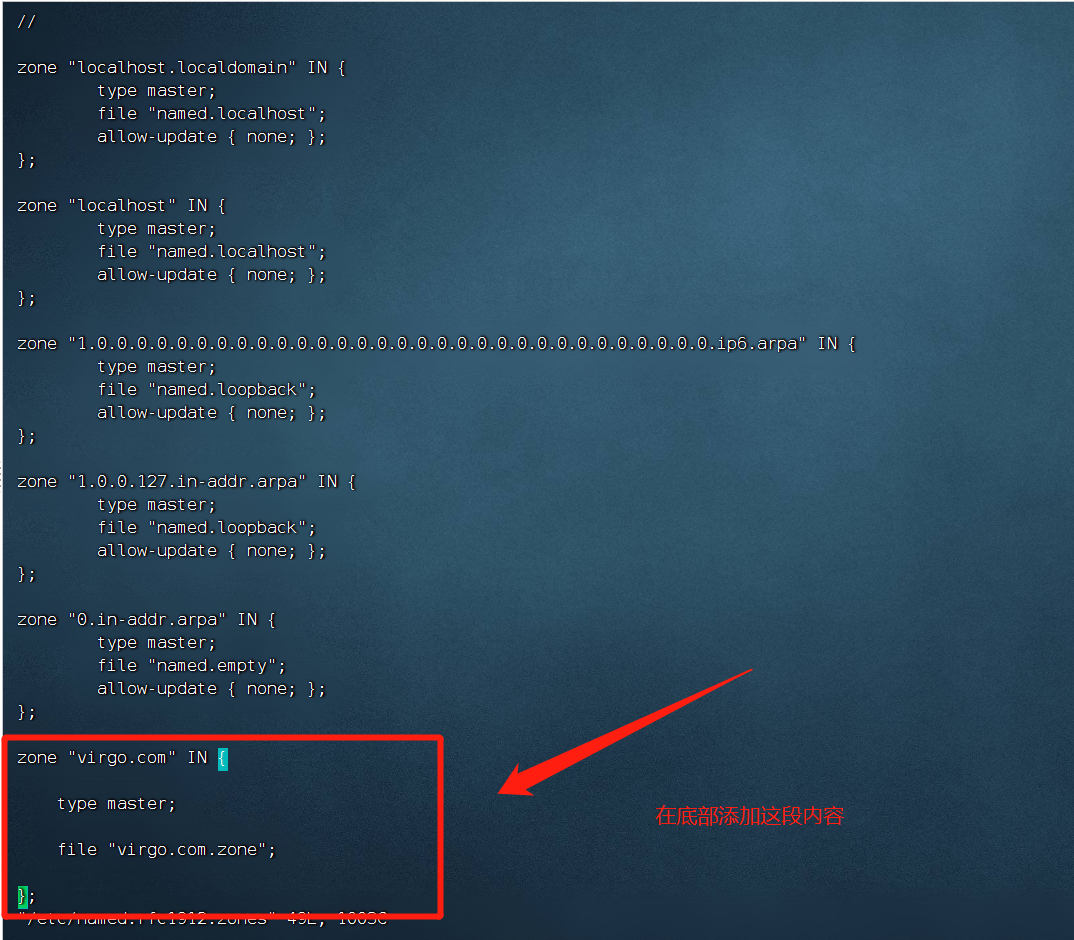
Task: Click the closing brace after the localhost.localdomain zone
Action: click(x=26, y=160)
